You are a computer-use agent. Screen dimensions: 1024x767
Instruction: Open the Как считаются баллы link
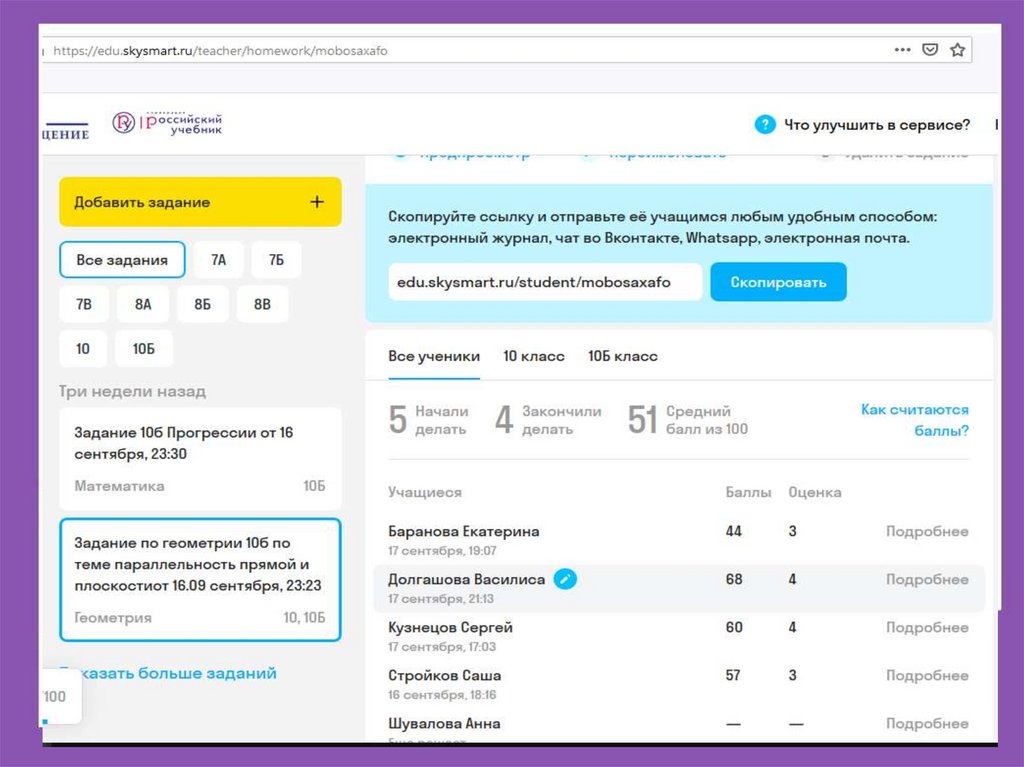(x=914, y=420)
